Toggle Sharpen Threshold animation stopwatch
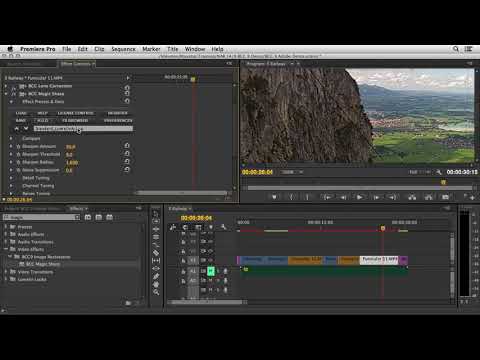 tap(19, 154)
